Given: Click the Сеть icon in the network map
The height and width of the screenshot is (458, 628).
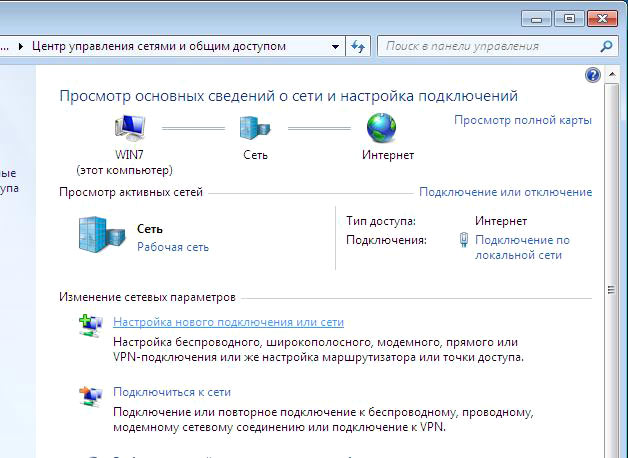Looking at the screenshot, I should tap(254, 127).
